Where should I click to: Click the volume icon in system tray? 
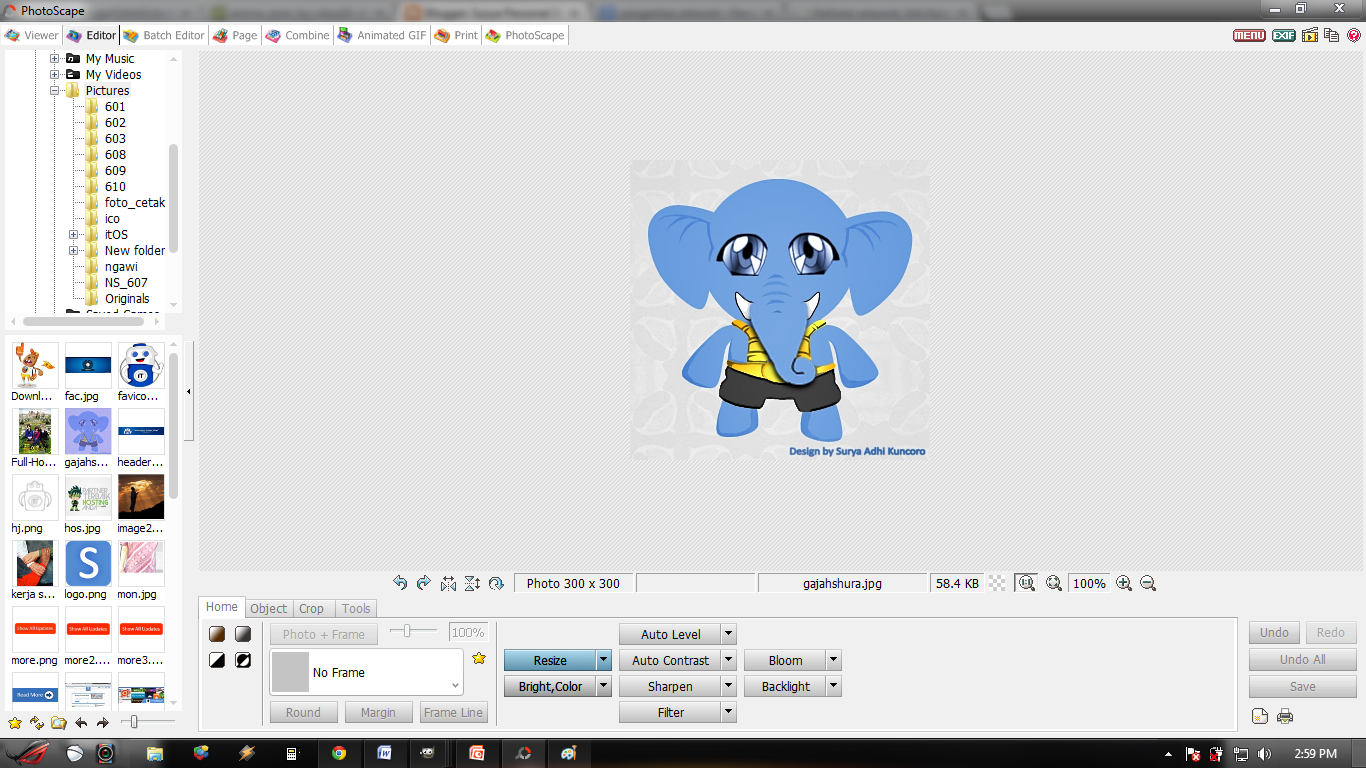1264,753
